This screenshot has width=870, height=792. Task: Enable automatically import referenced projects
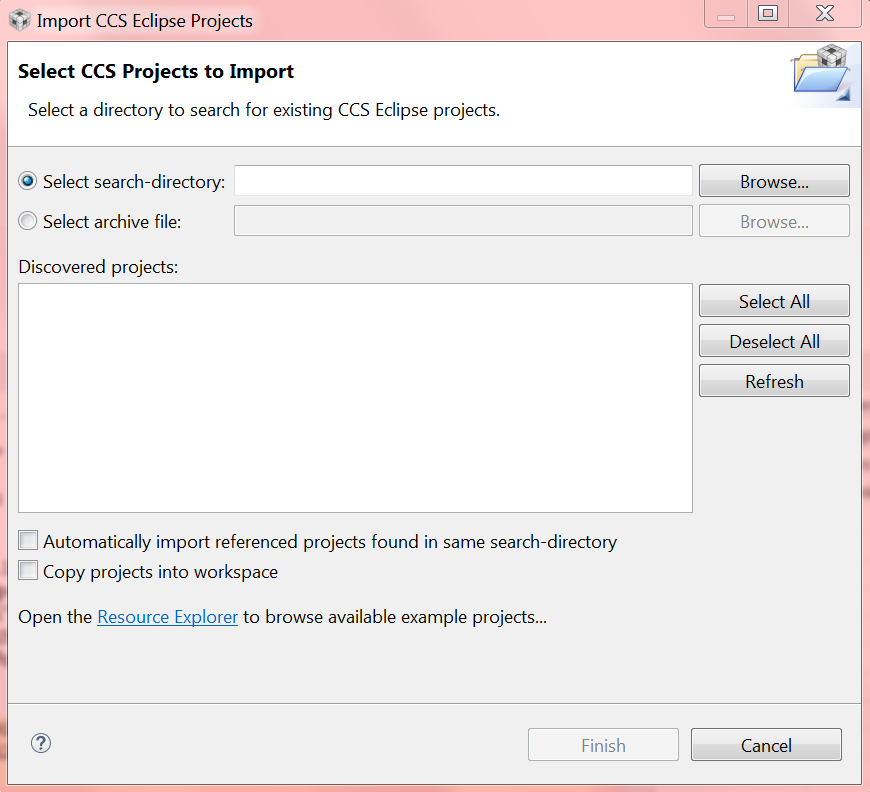pos(28,541)
